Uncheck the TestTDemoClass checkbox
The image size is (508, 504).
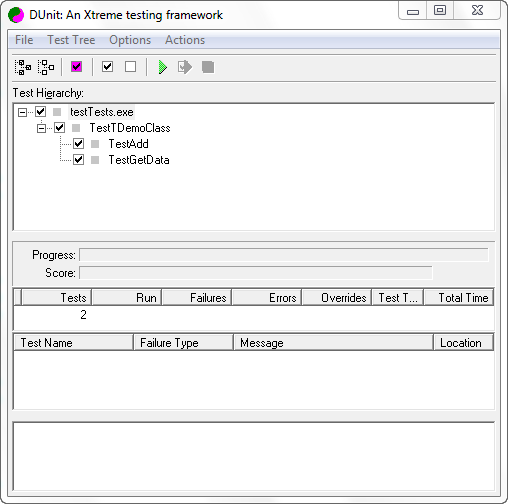click(x=60, y=127)
